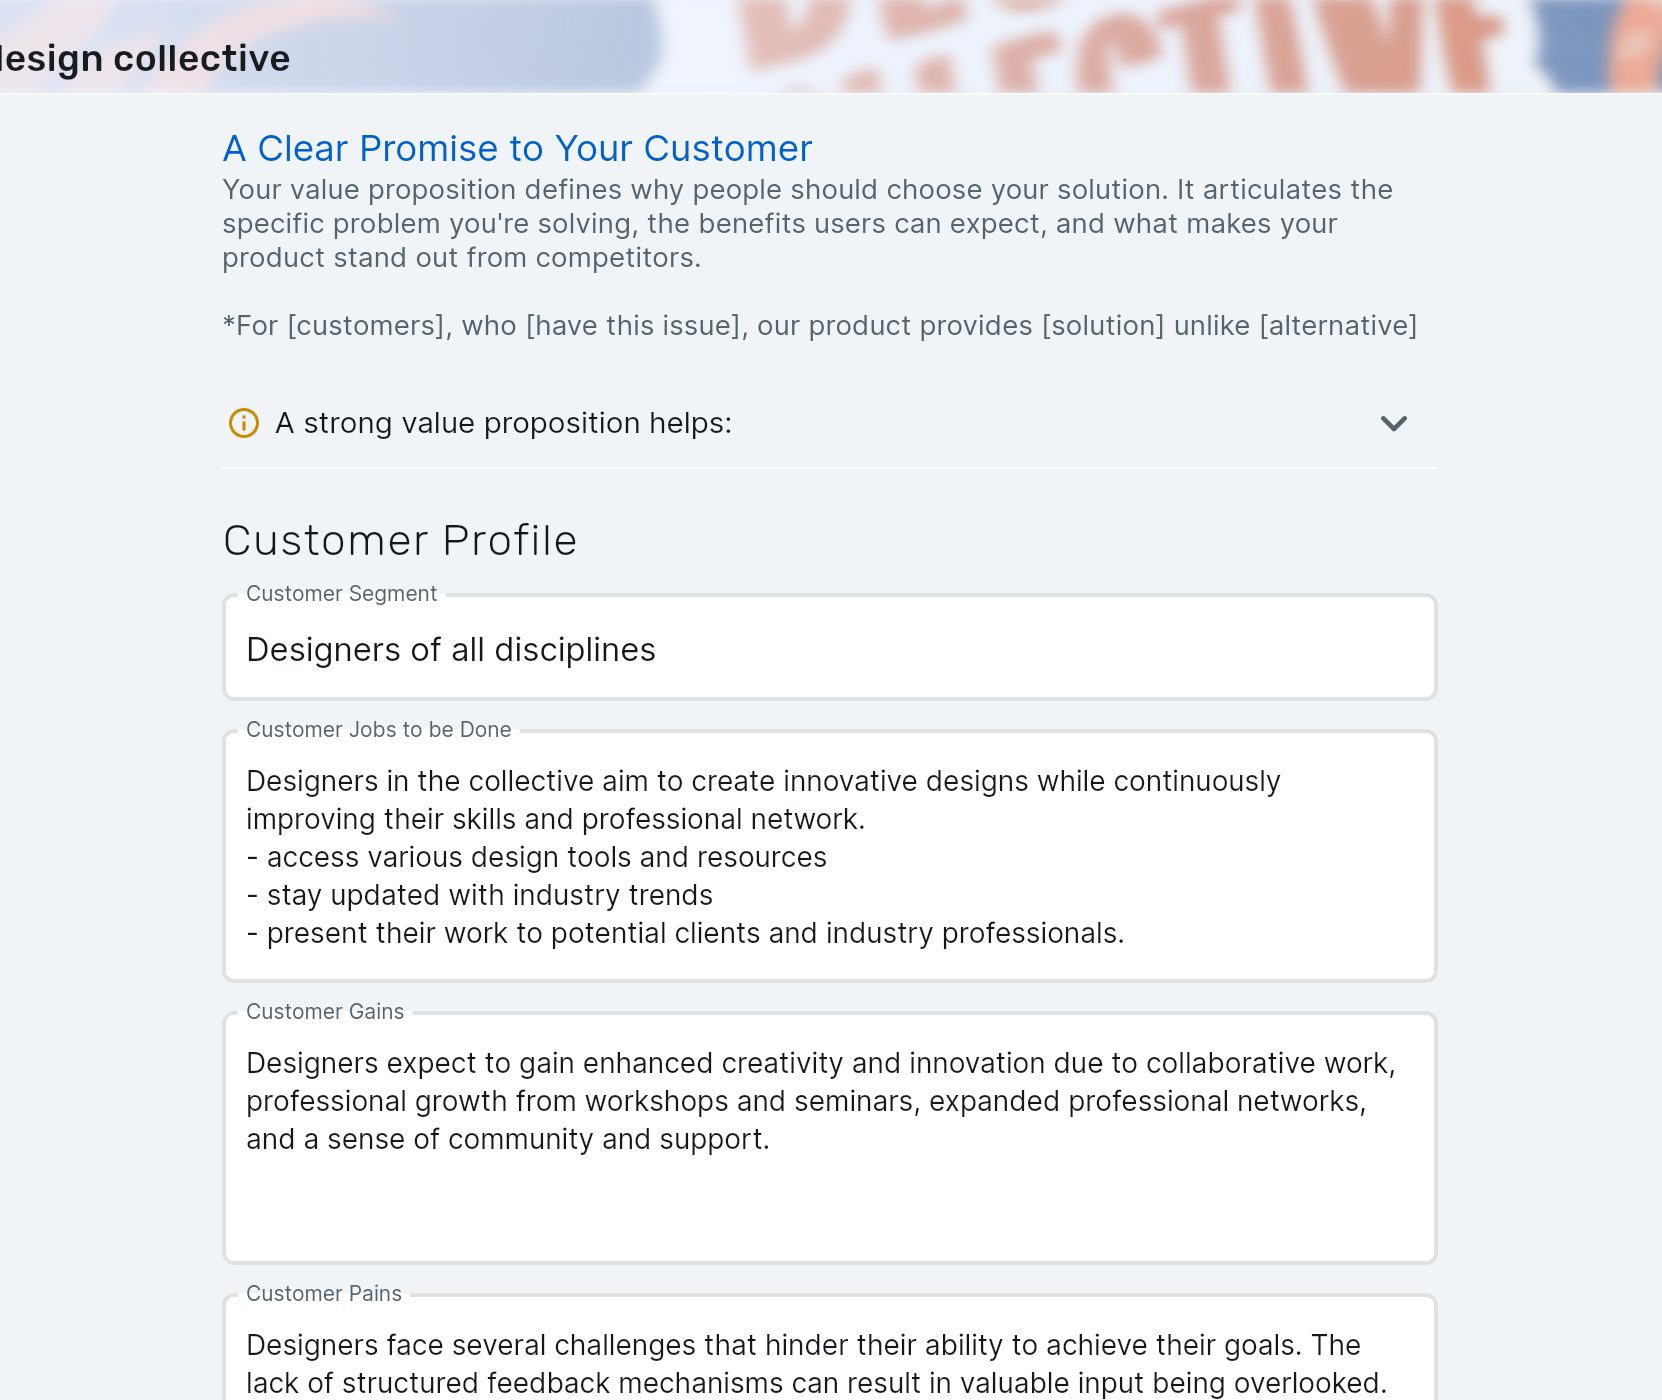Screen dimensions: 1662x1400
Task: Focus the Customer Segment input field
Action: tap(829, 650)
